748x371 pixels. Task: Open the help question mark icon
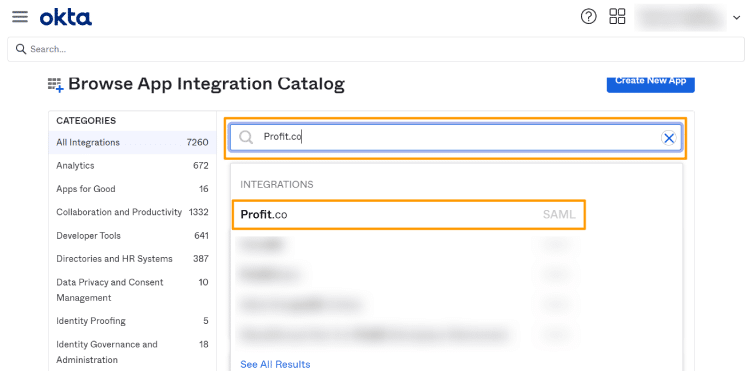click(x=589, y=17)
